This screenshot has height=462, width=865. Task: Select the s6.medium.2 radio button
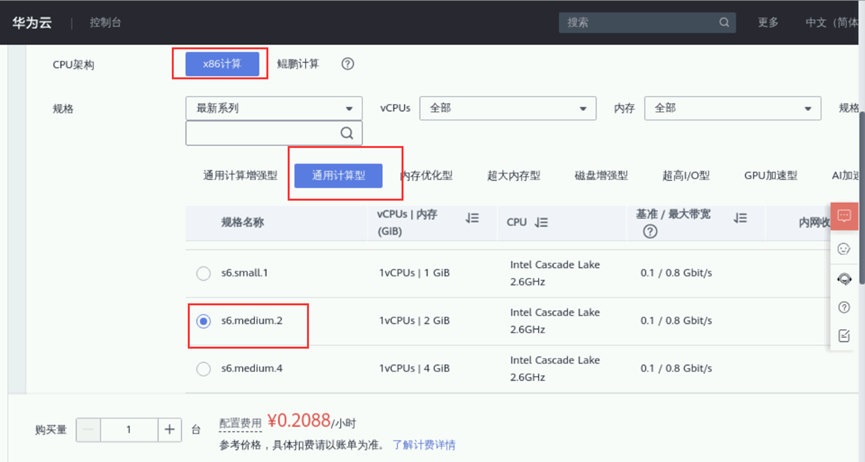point(204,321)
